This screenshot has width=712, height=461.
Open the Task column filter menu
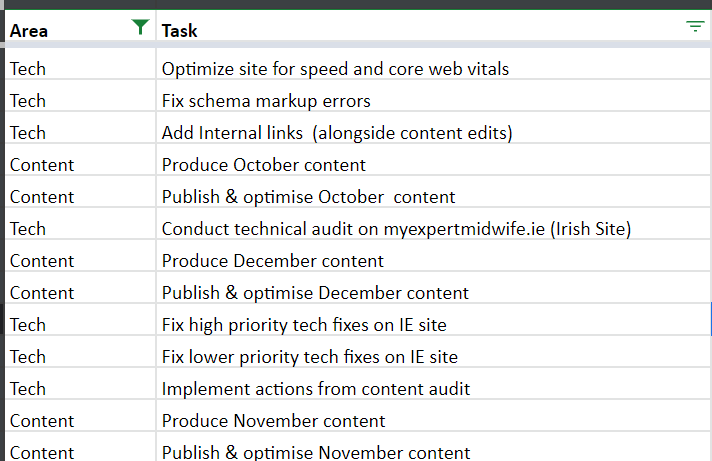[x=695, y=28]
